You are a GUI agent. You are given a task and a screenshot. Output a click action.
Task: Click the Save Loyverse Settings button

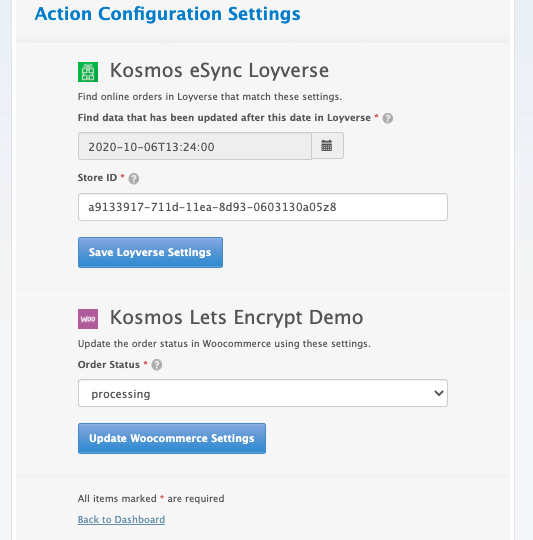150,252
